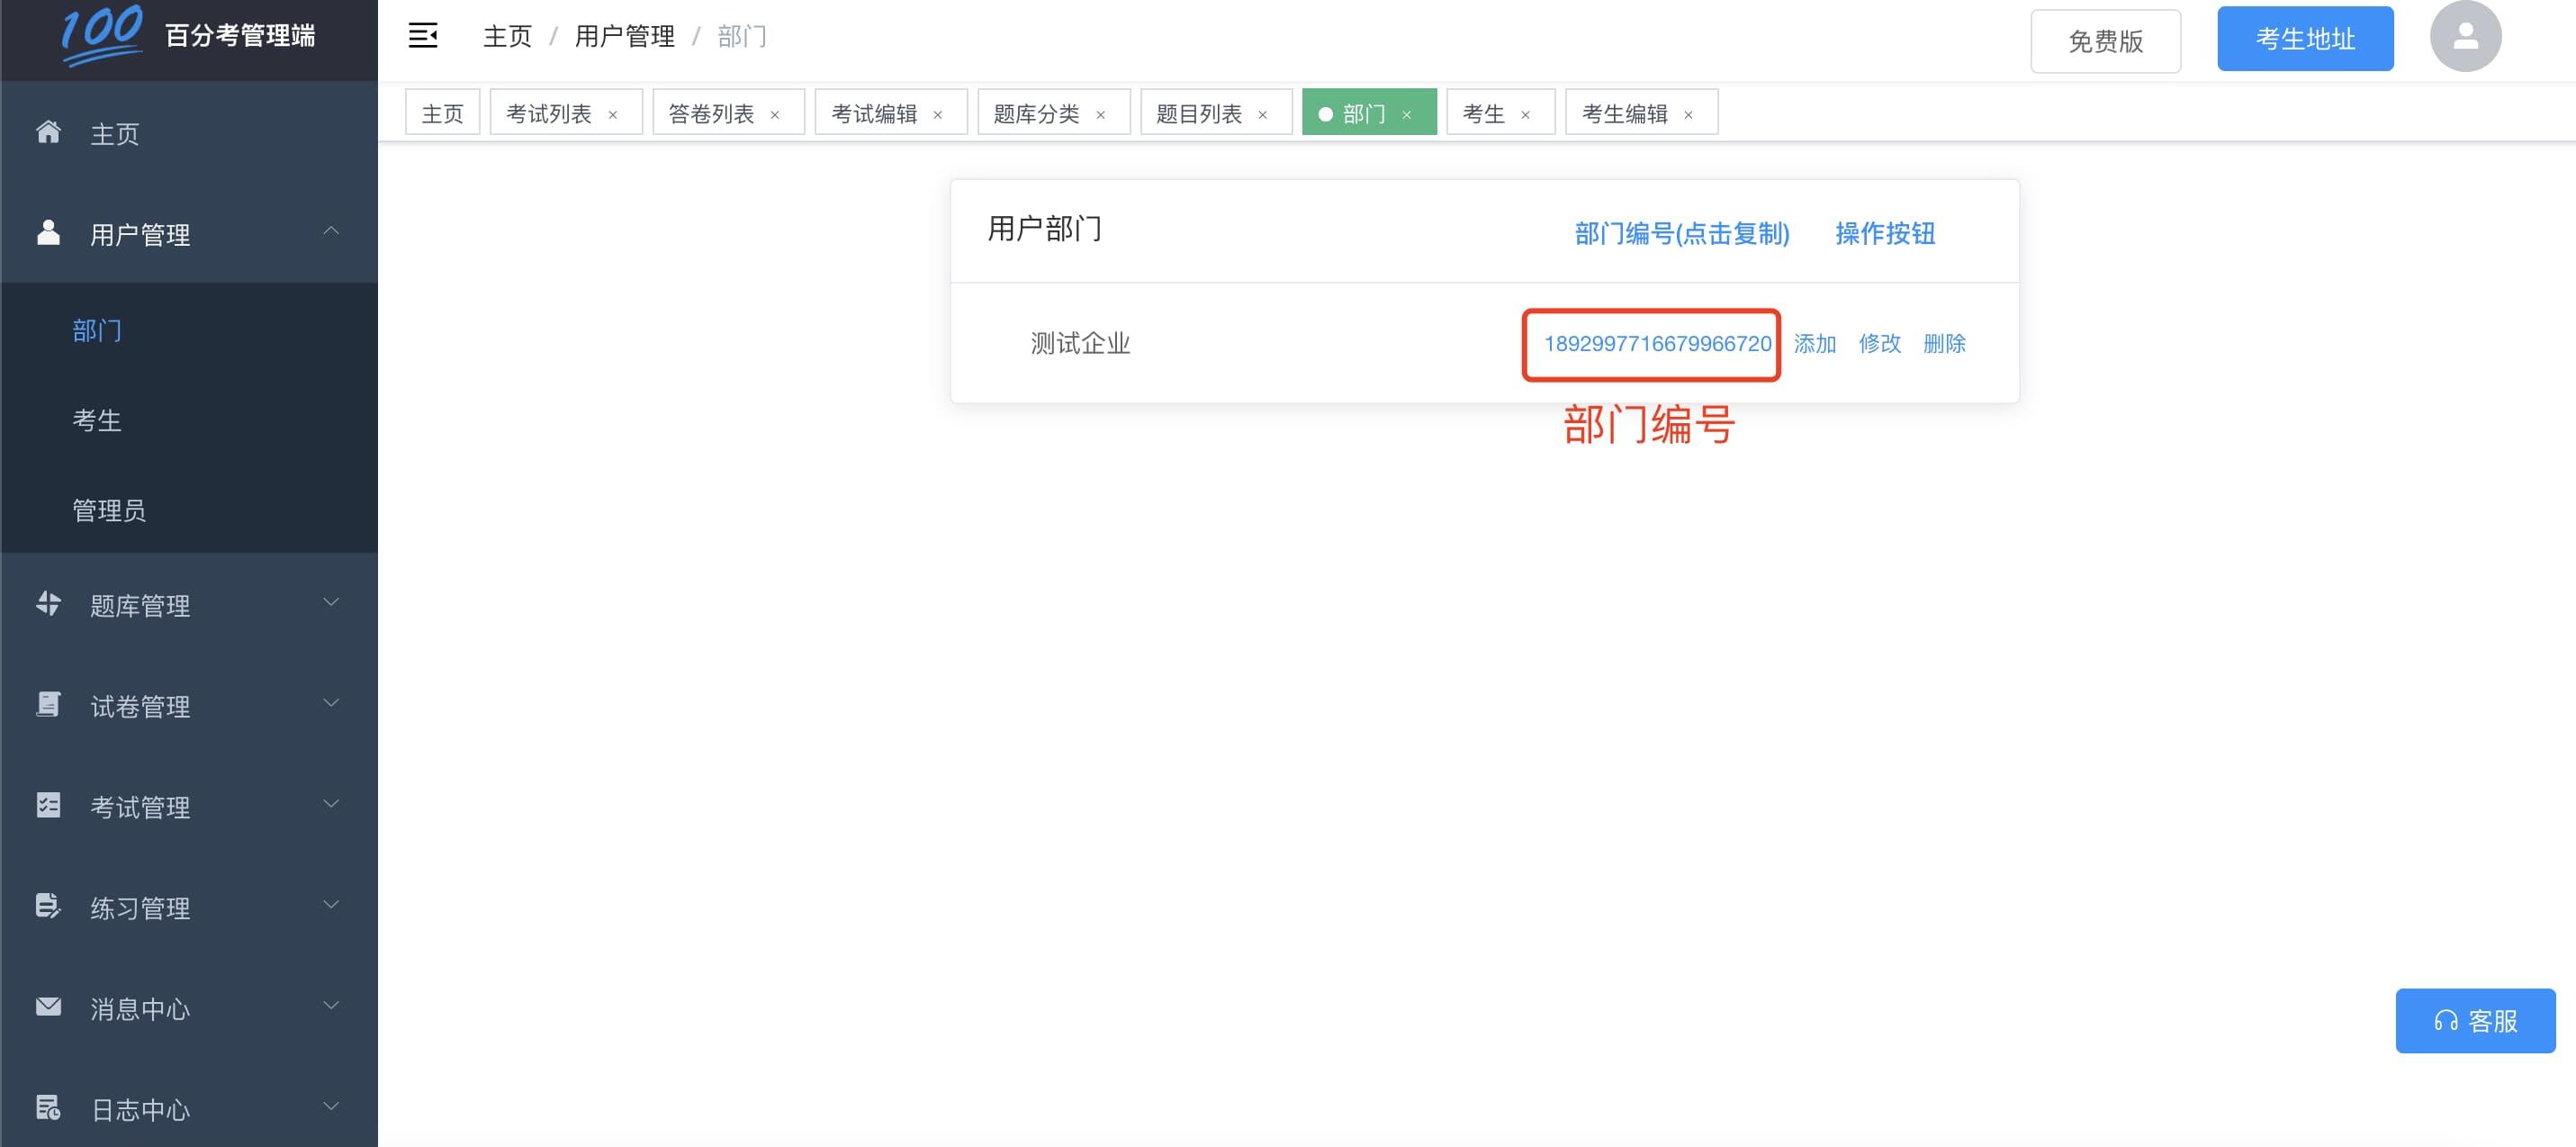
Task: Open the 考生 submenu item
Action: 97,420
